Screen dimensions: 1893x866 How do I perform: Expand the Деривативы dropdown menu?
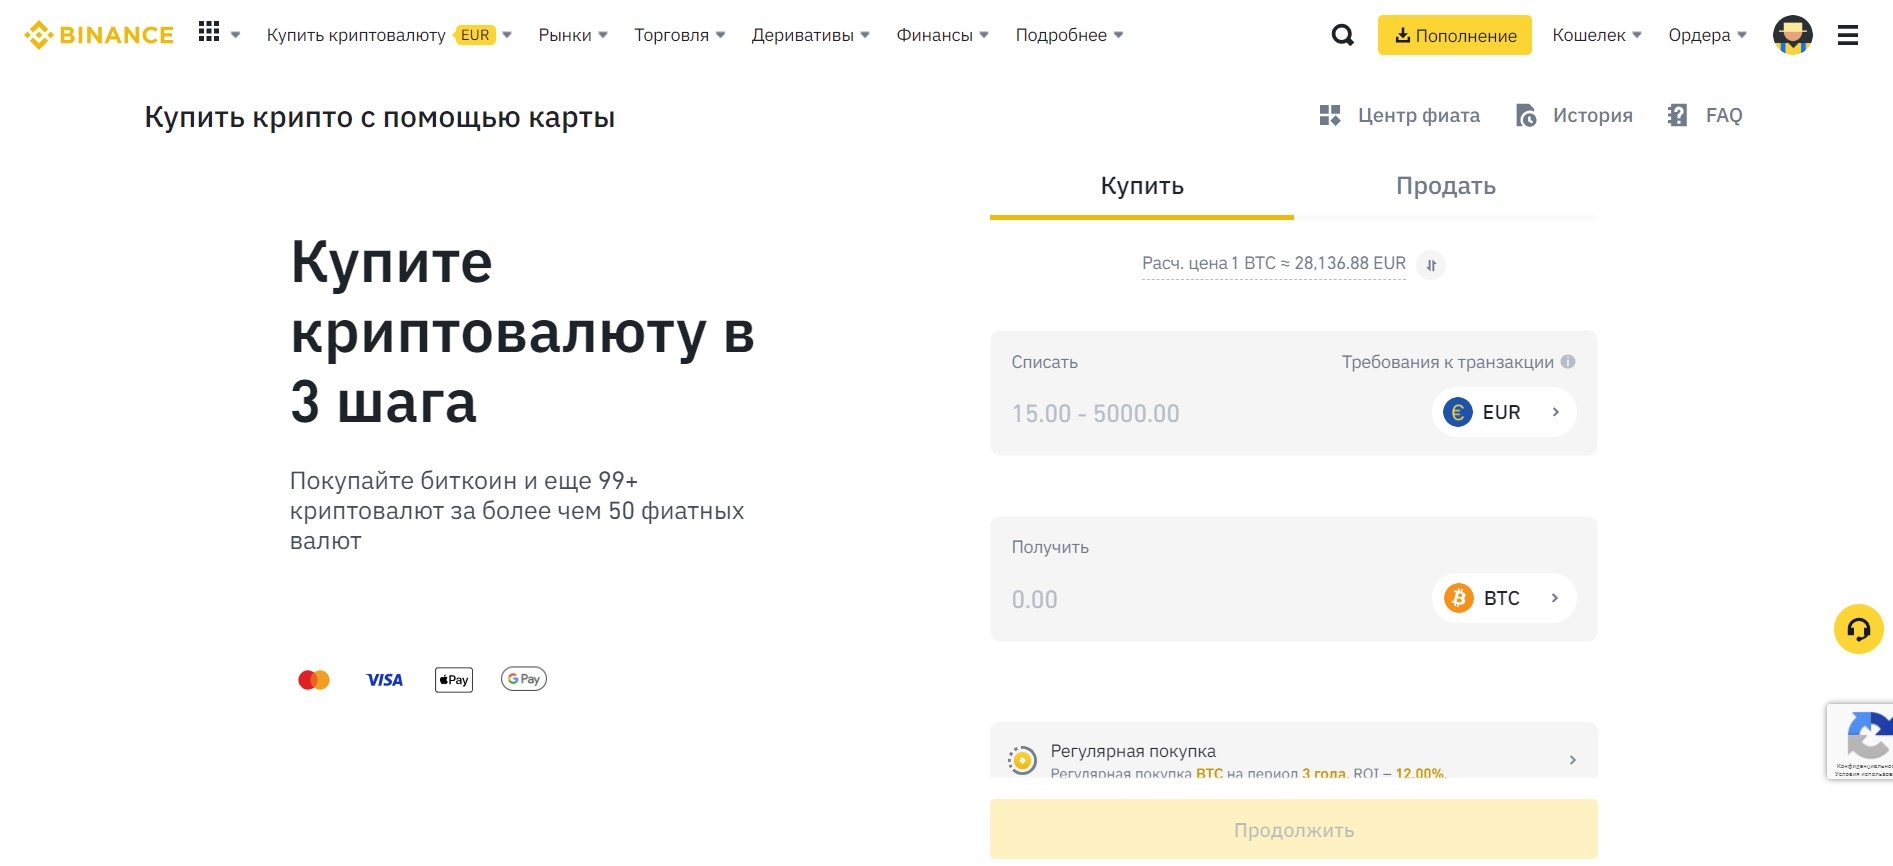click(811, 35)
